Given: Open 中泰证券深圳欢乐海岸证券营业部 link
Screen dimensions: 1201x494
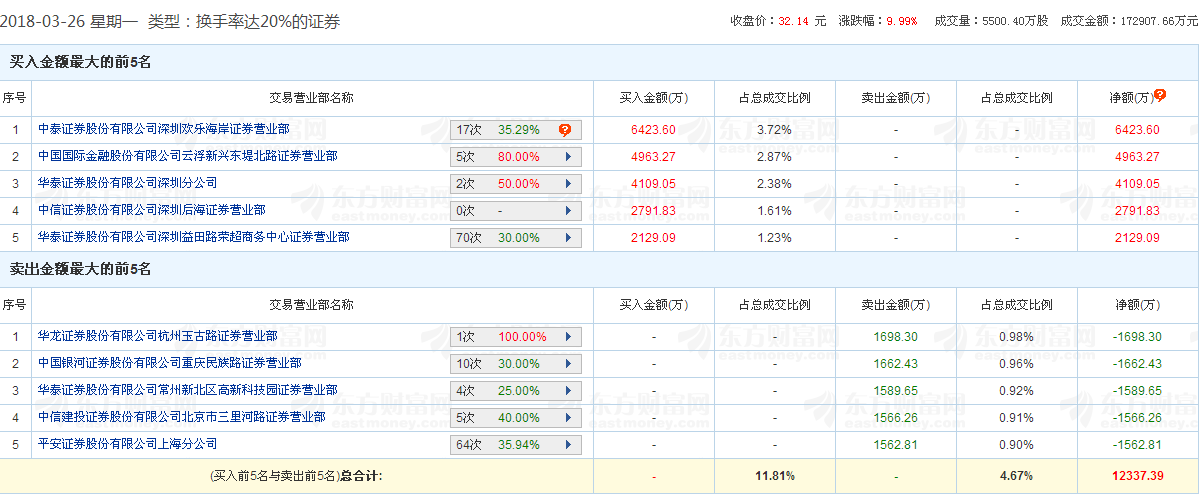Looking at the screenshot, I should pyautogui.click(x=163, y=129).
